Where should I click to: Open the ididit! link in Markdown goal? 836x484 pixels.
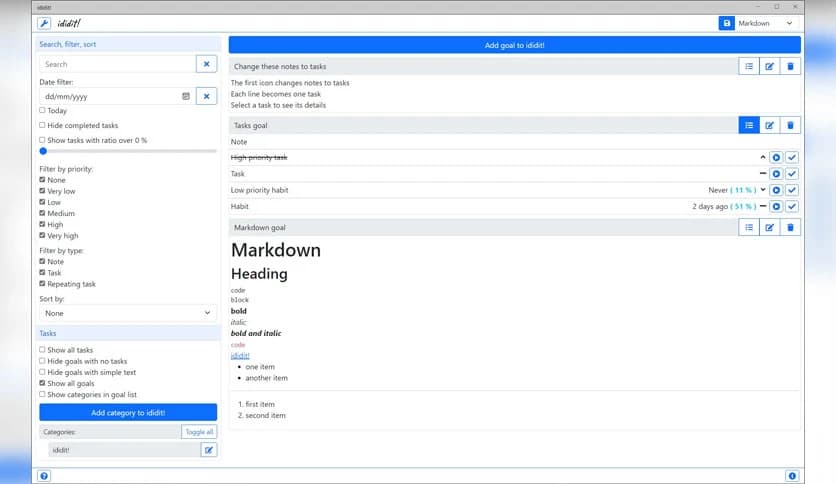pos(240,356)
